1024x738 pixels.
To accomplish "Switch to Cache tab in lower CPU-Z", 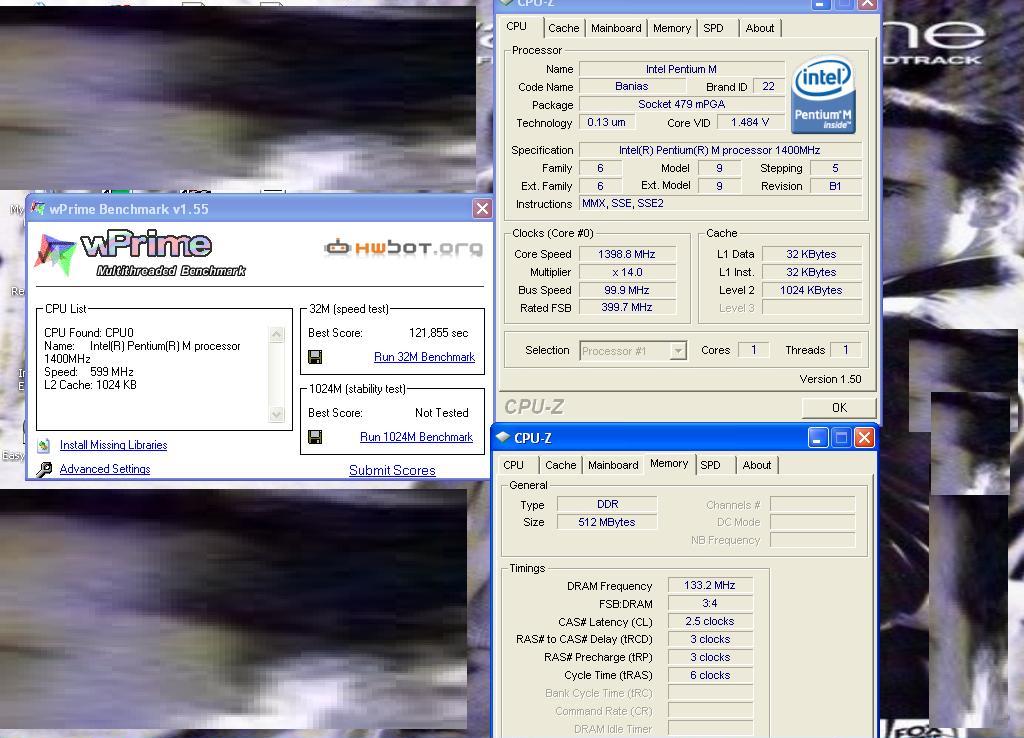I will (560, 465).
